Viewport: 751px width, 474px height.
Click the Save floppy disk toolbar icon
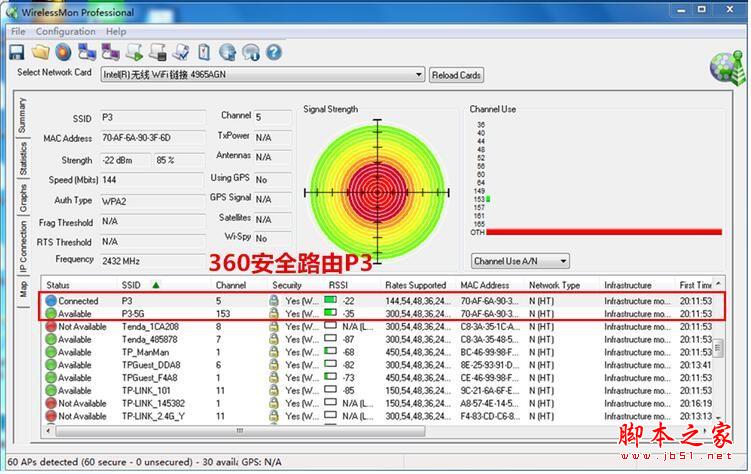point(17,52)
